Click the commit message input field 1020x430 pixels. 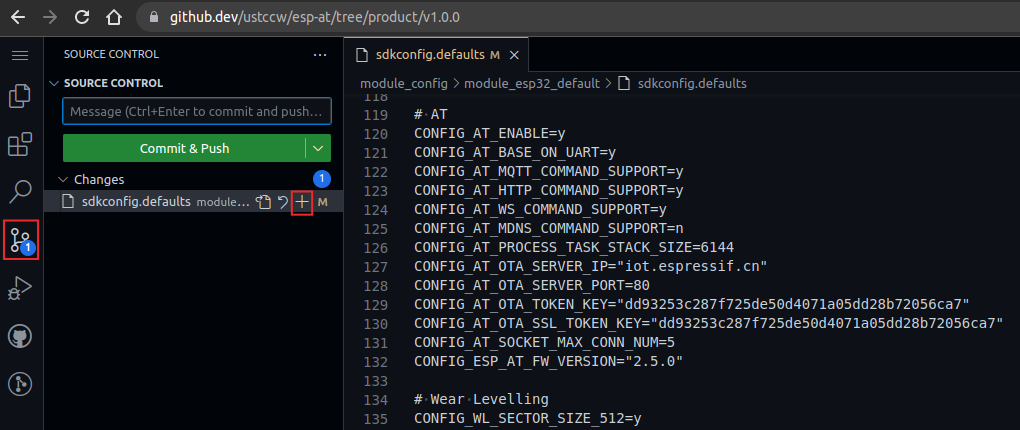196,111
